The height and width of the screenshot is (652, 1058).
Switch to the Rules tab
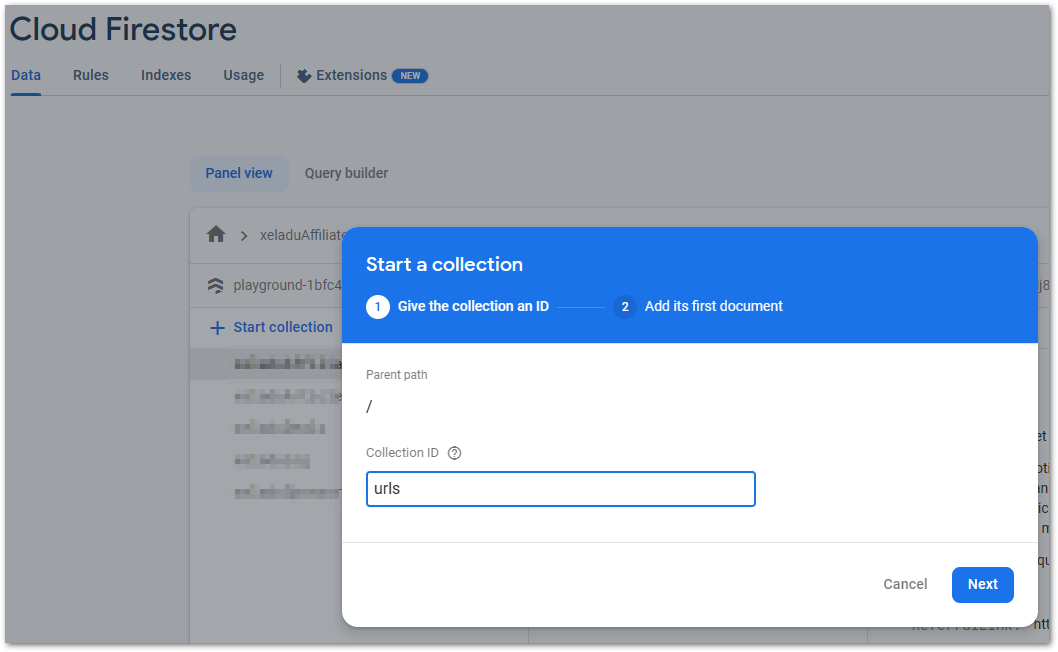click(x=91, y=76)
